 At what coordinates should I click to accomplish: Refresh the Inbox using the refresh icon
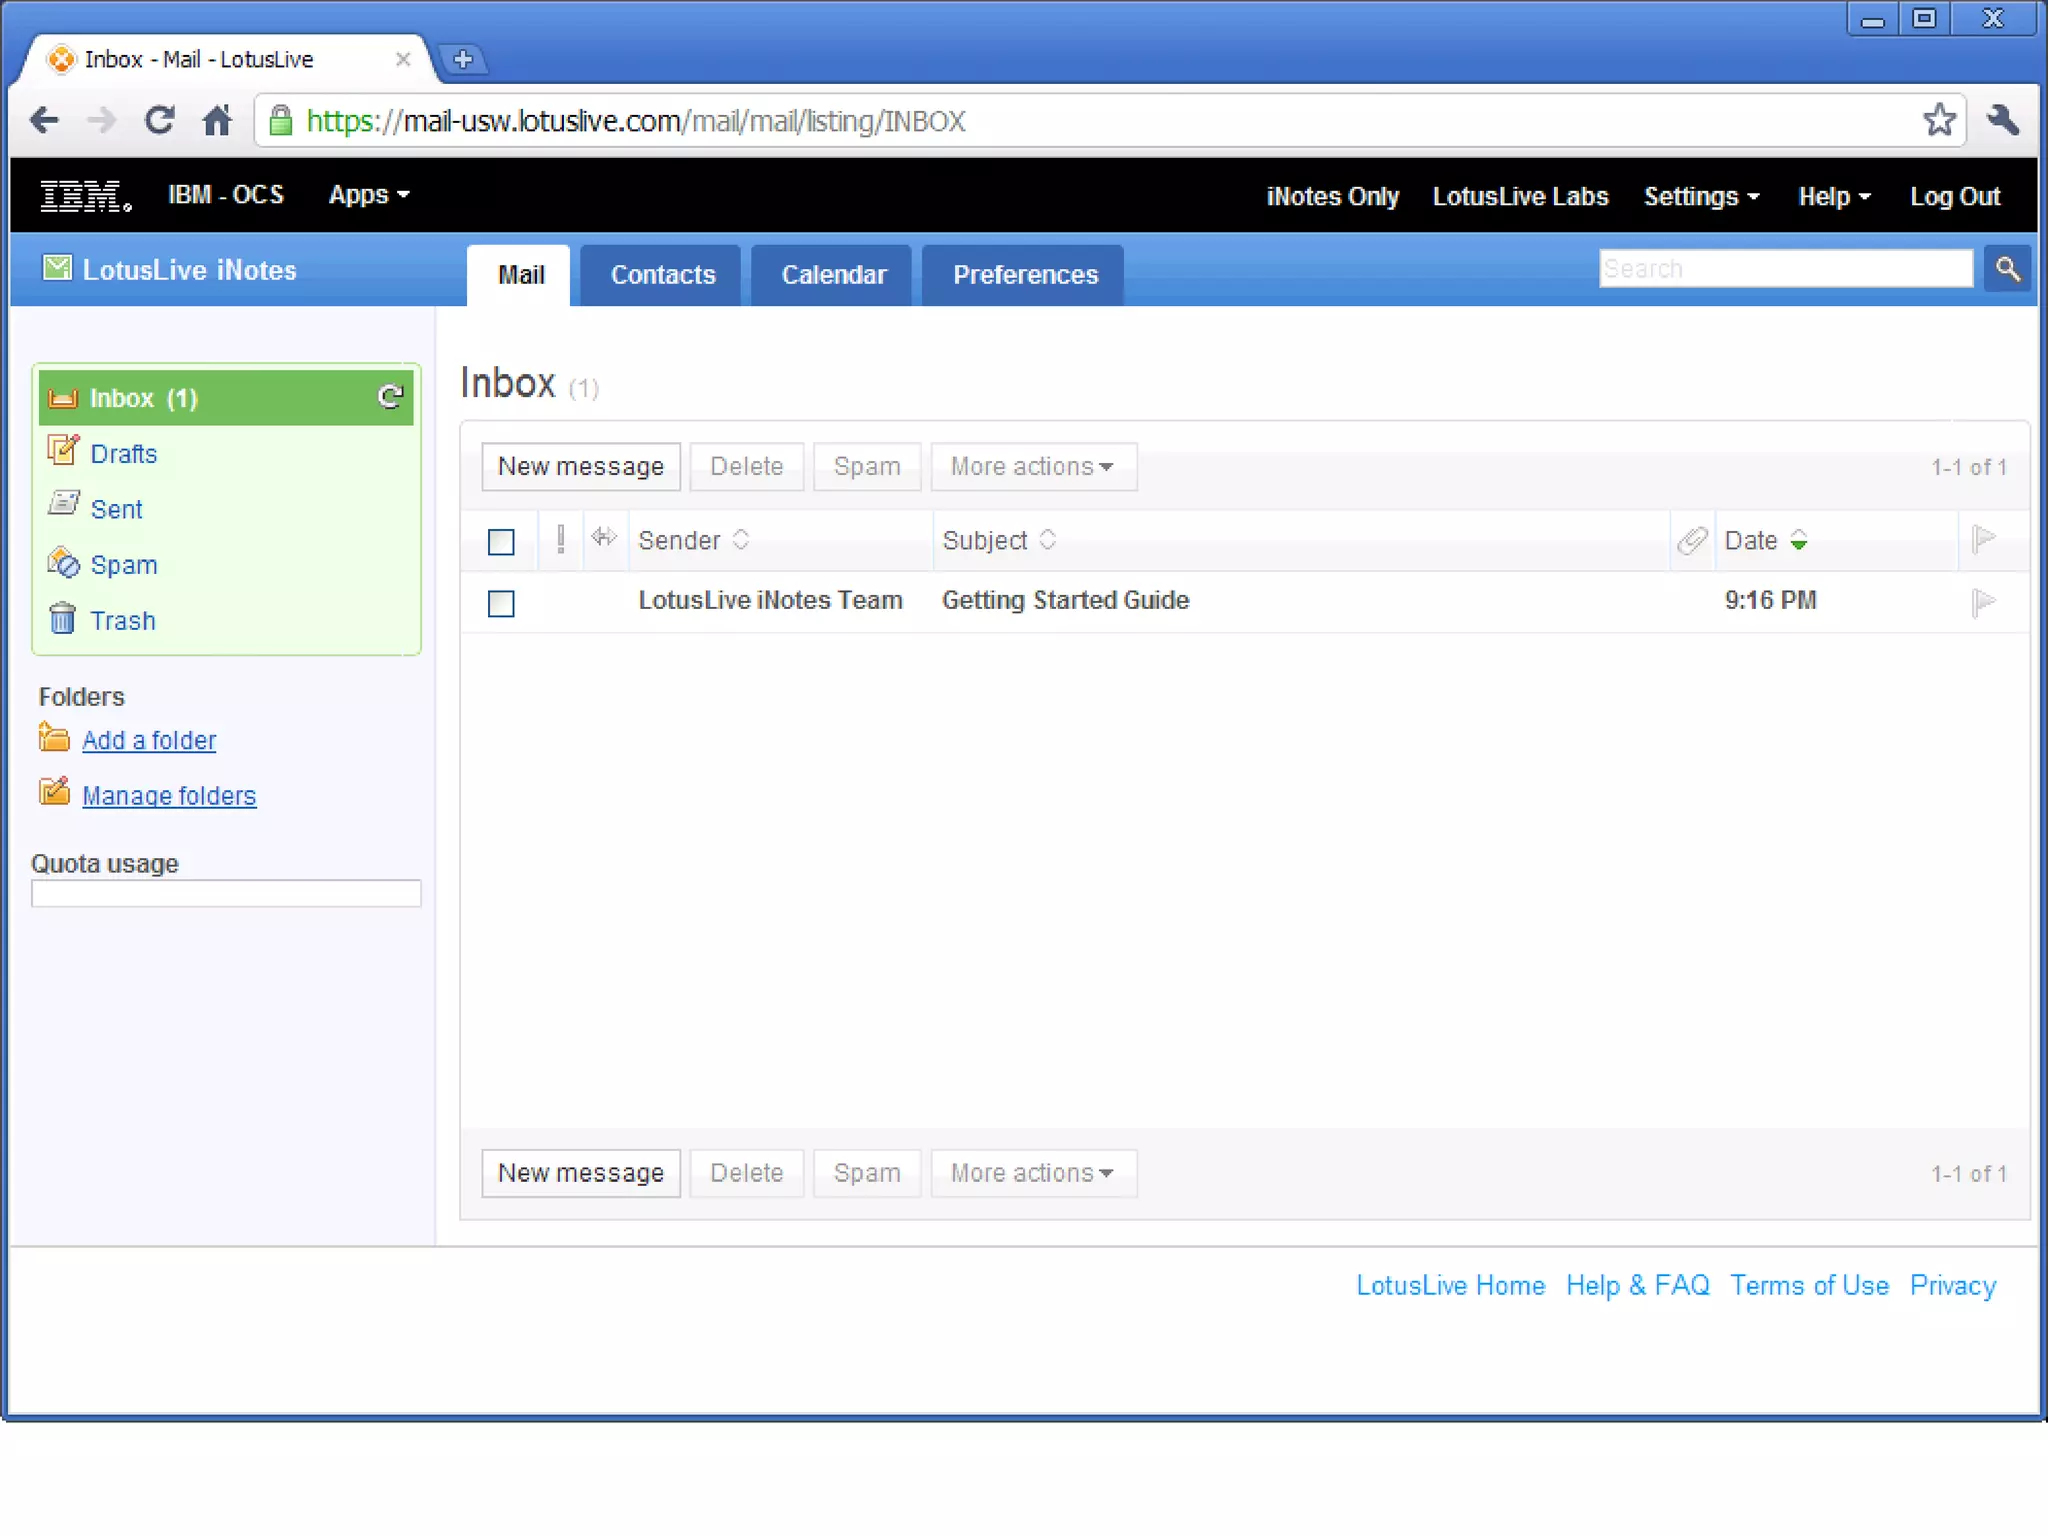(x=390, y=397)
